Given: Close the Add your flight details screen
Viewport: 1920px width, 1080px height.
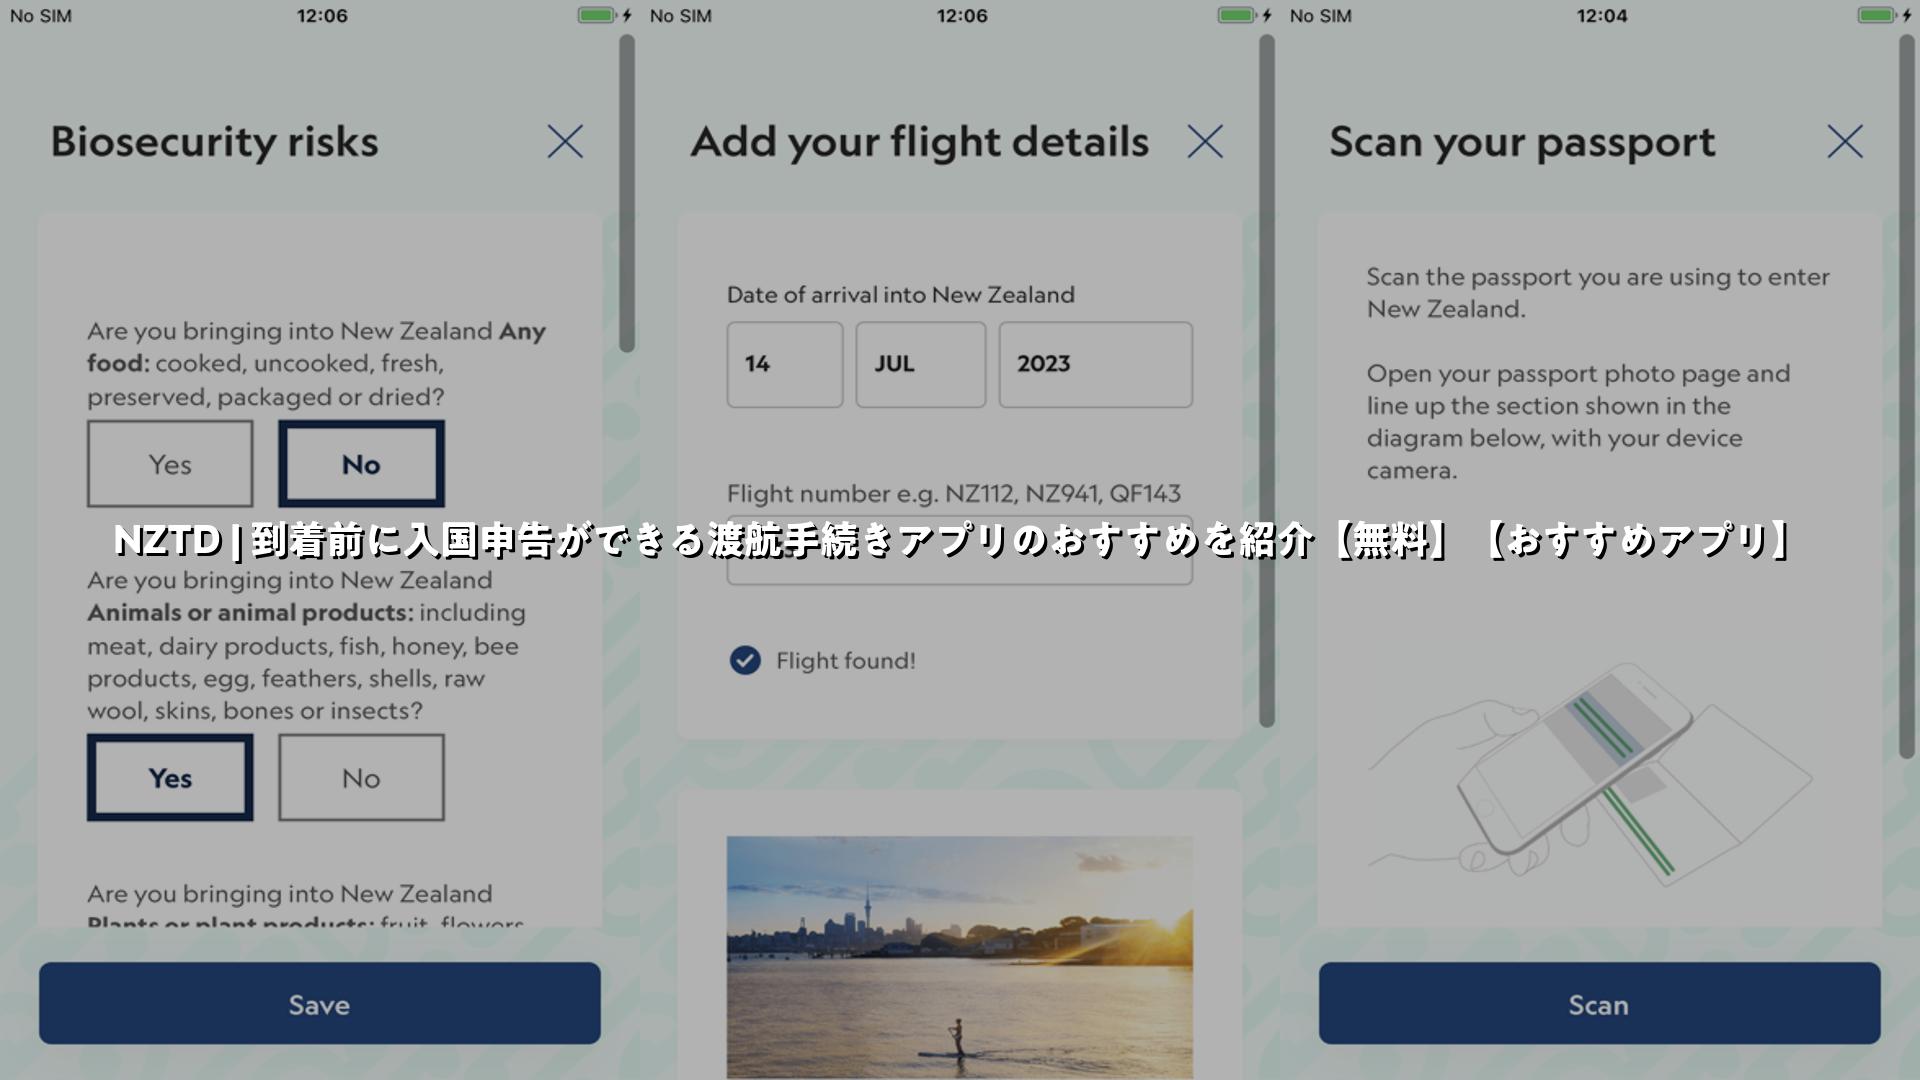Looking at the screenshot, I should point(1205,142).
